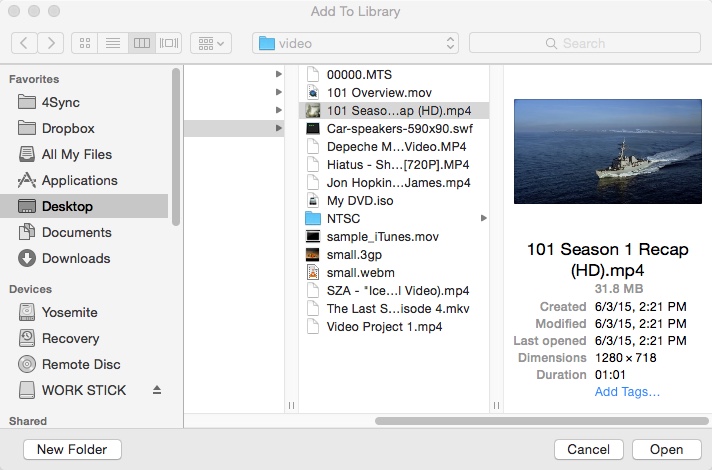Select Desktop in the sidebar

pyautogui.click(x=84, y=206)
